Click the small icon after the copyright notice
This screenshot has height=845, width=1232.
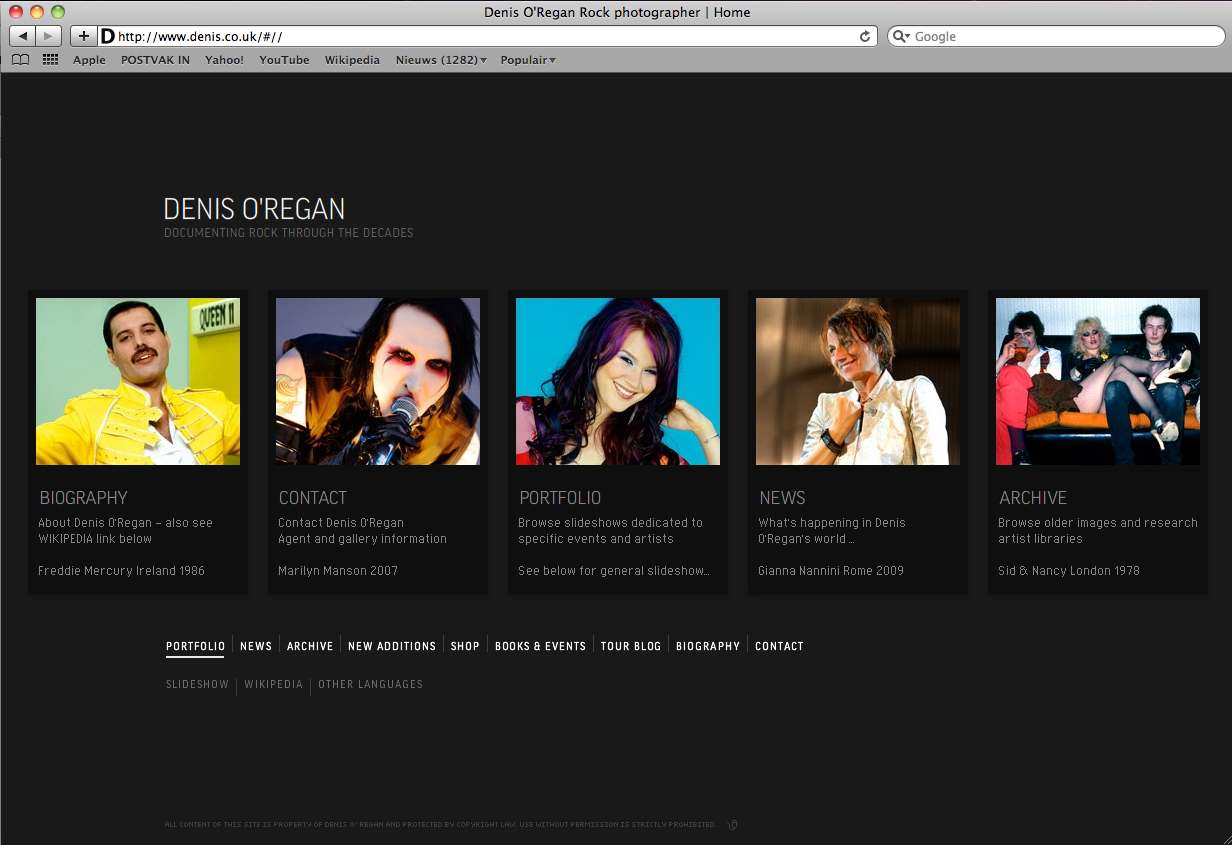tap(732, 825)
